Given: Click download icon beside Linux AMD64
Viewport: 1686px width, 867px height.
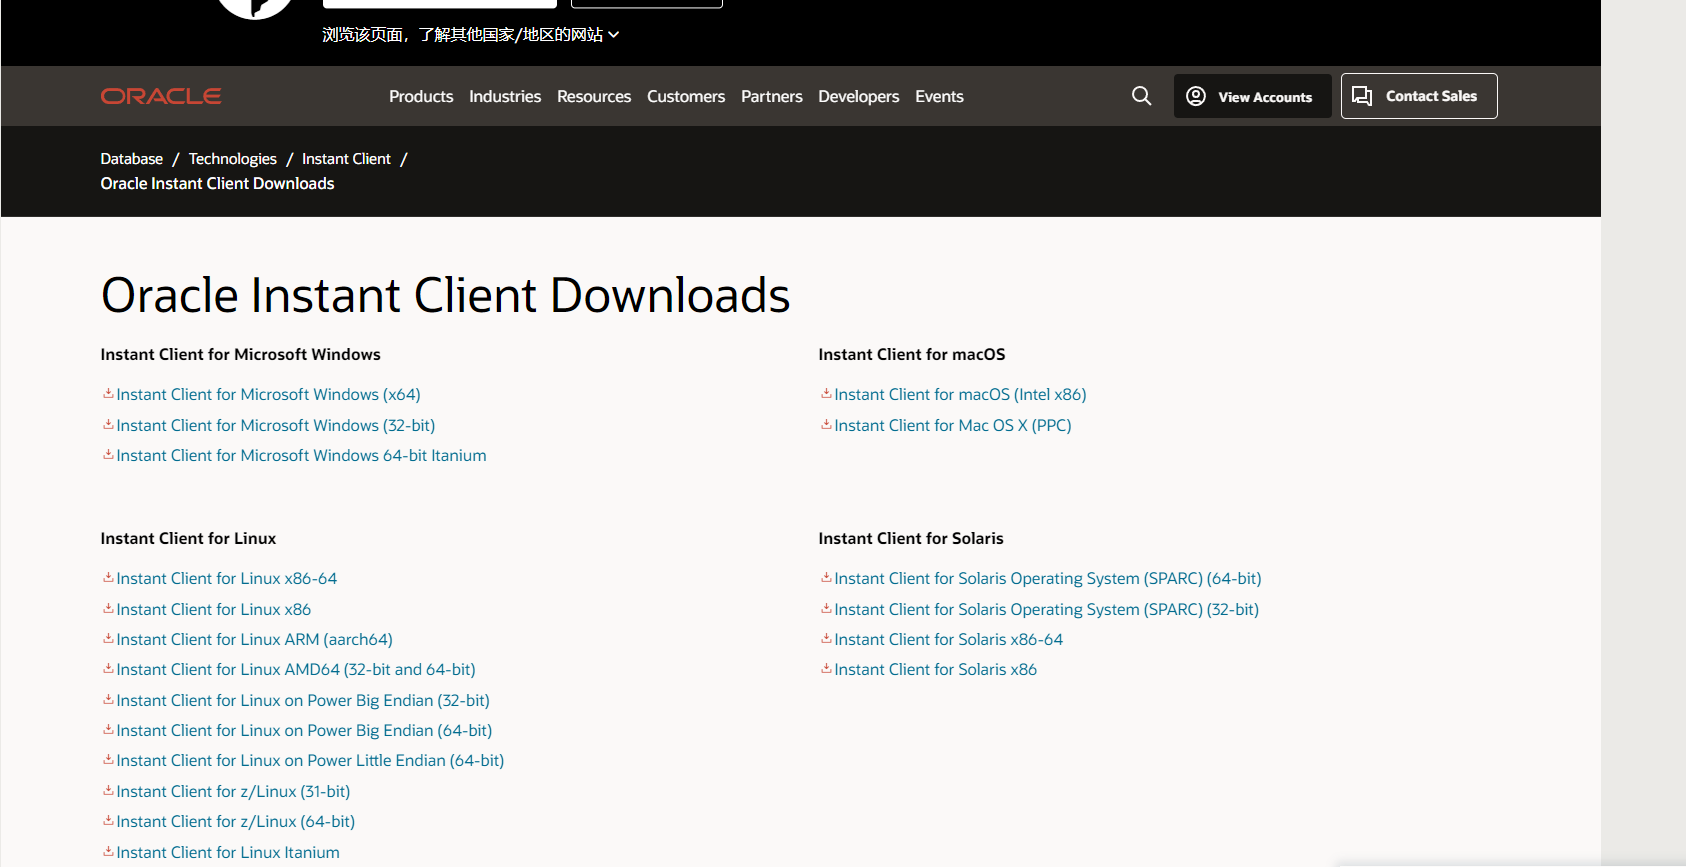Looking at the screenshot, I should (x=108, y=669).
